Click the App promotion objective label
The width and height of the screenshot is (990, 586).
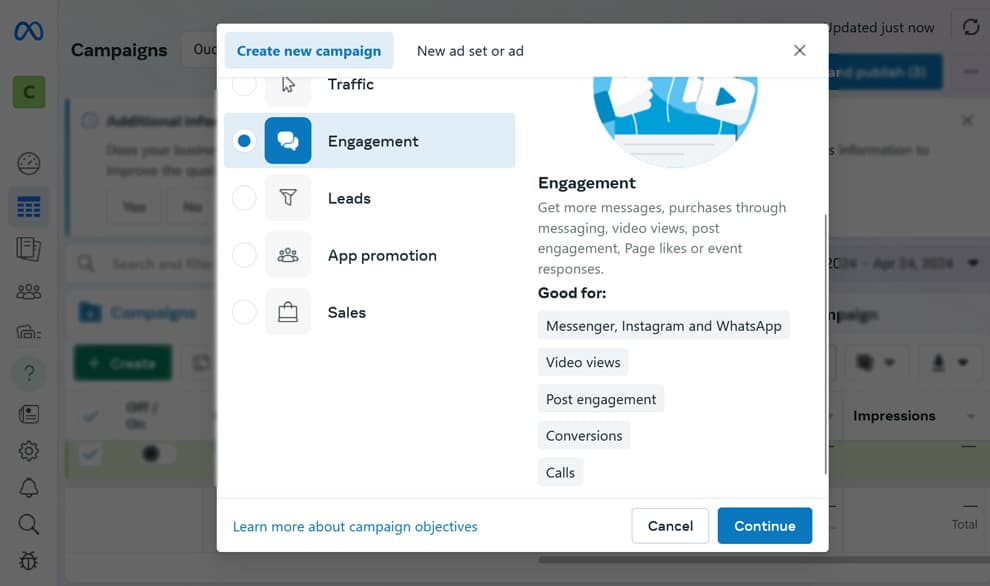382,256
